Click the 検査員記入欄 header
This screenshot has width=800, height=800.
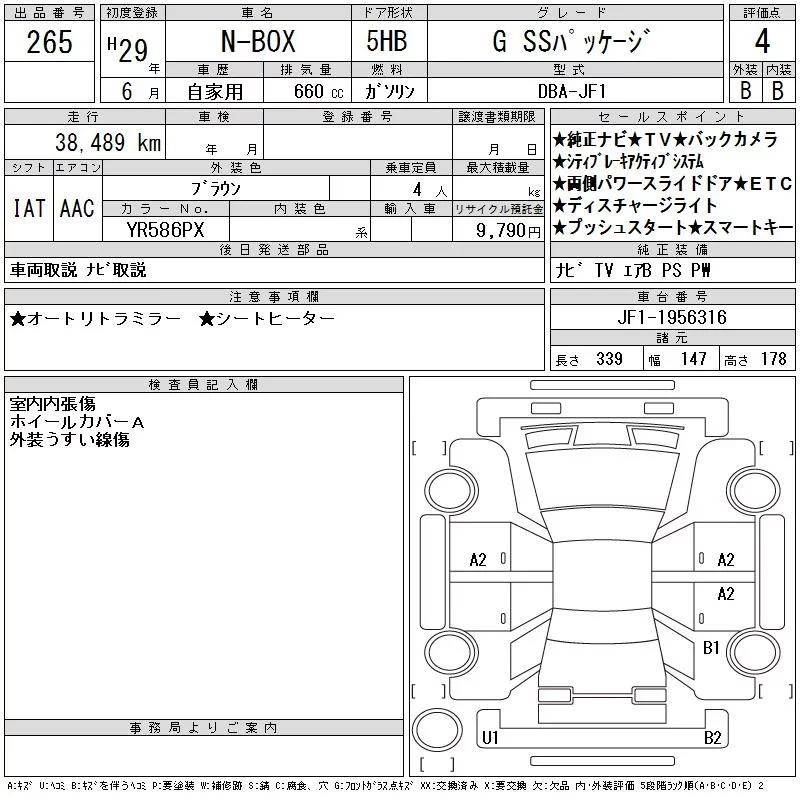[x=203, y=384]
